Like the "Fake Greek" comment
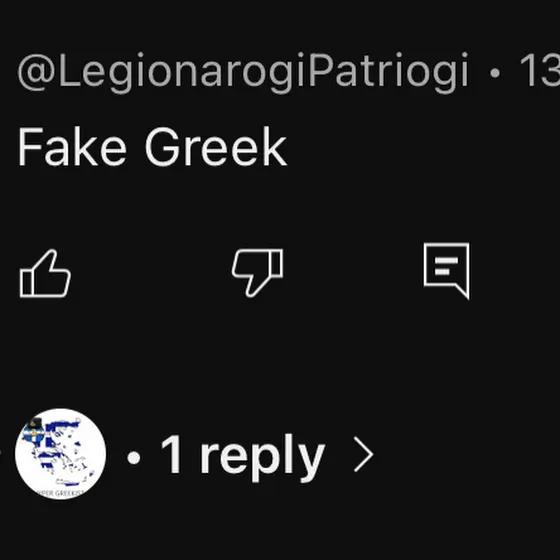The width and height of the screenshot is (560, 560). 45,273
